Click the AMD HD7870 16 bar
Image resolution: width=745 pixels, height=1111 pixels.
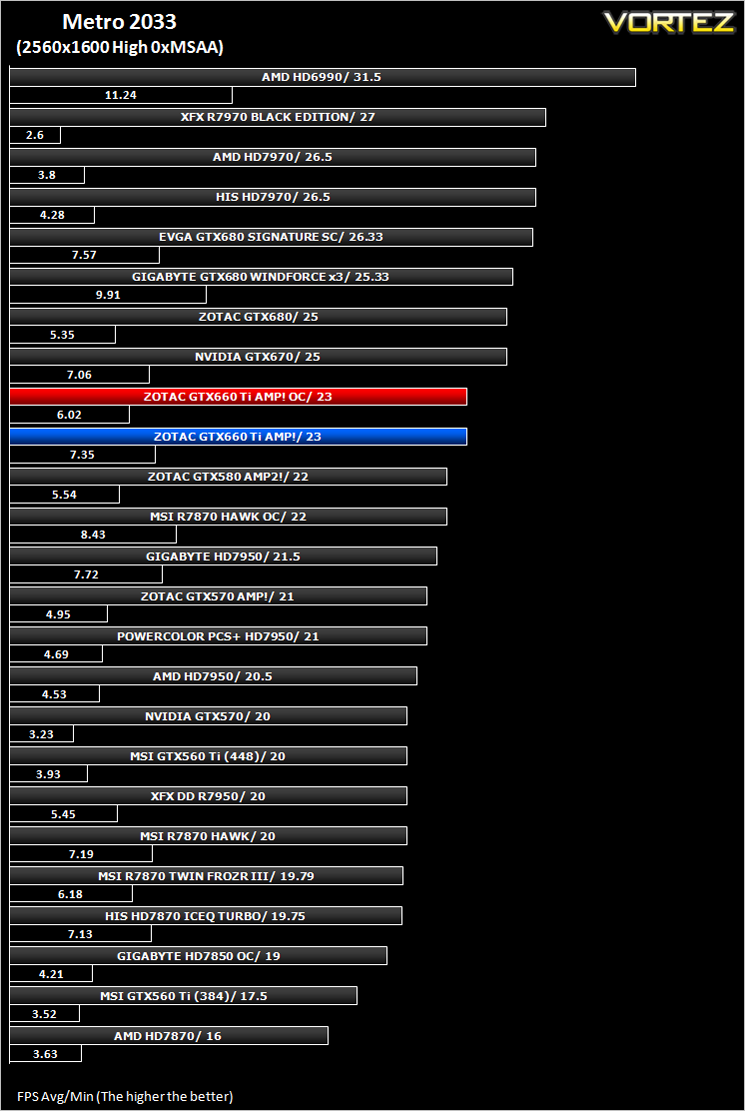[169, 1036]
